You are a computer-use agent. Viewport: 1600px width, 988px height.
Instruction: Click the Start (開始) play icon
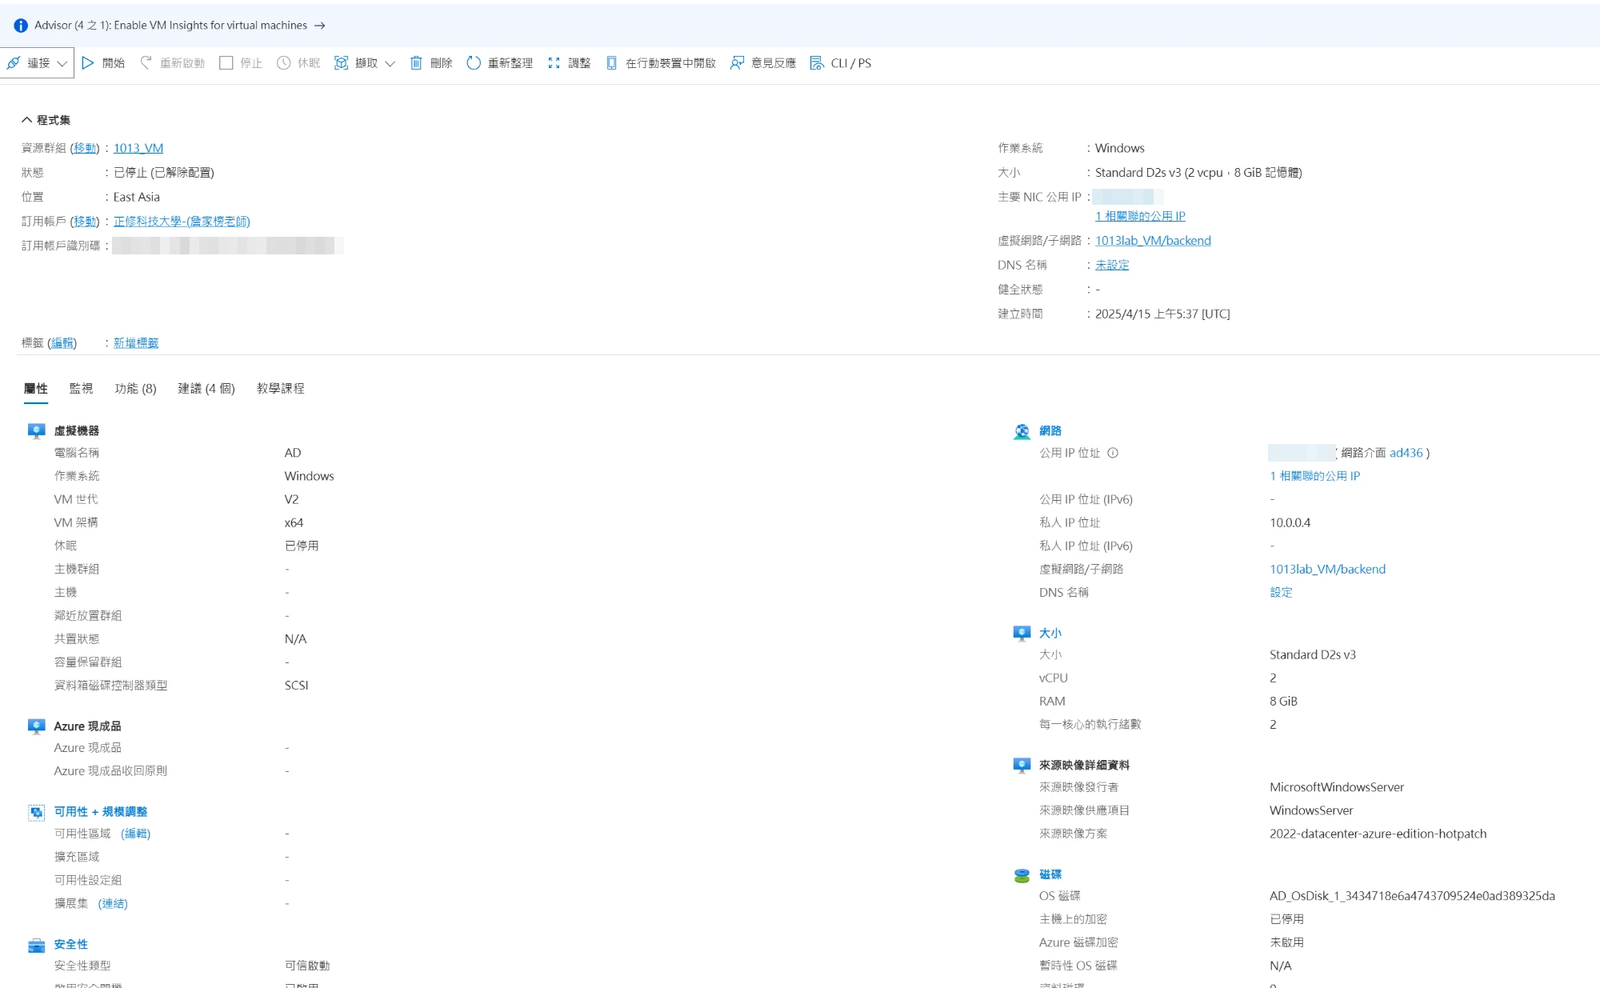88,63
